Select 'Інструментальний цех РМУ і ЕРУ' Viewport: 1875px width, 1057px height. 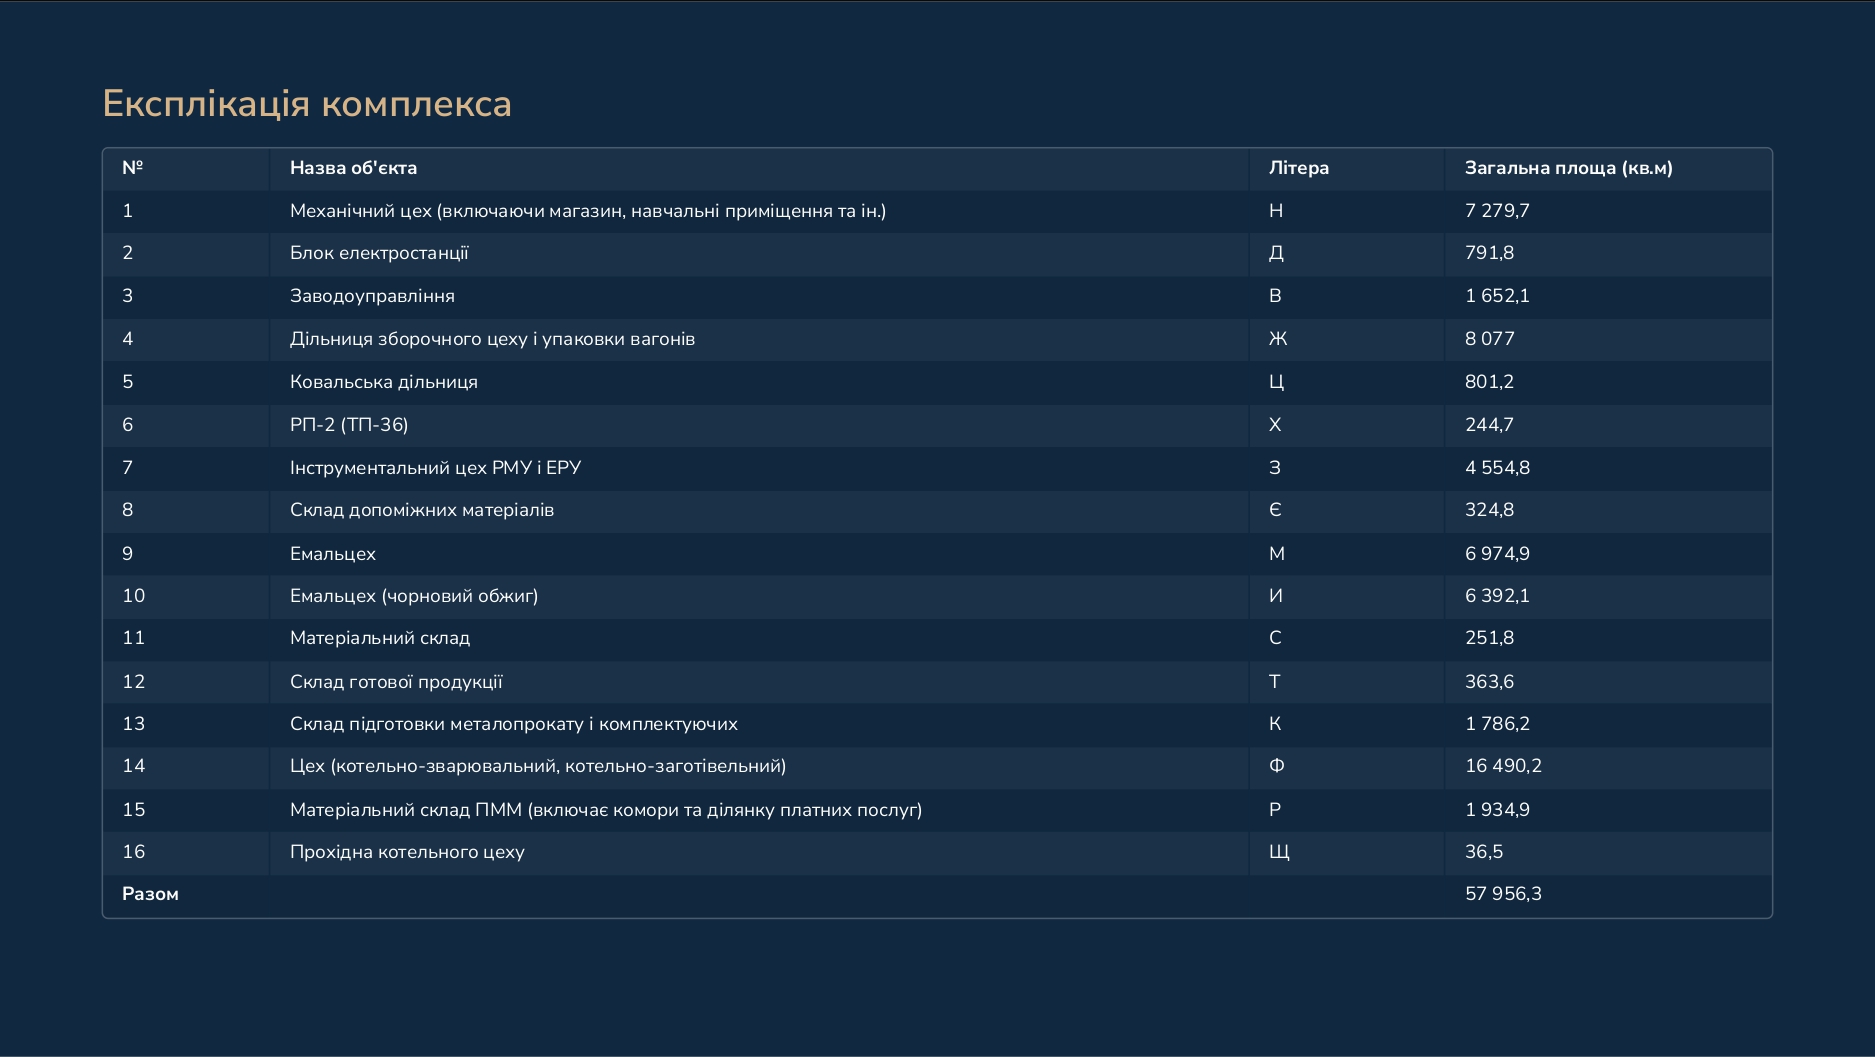pyautogui.click(x=435, y=468)
